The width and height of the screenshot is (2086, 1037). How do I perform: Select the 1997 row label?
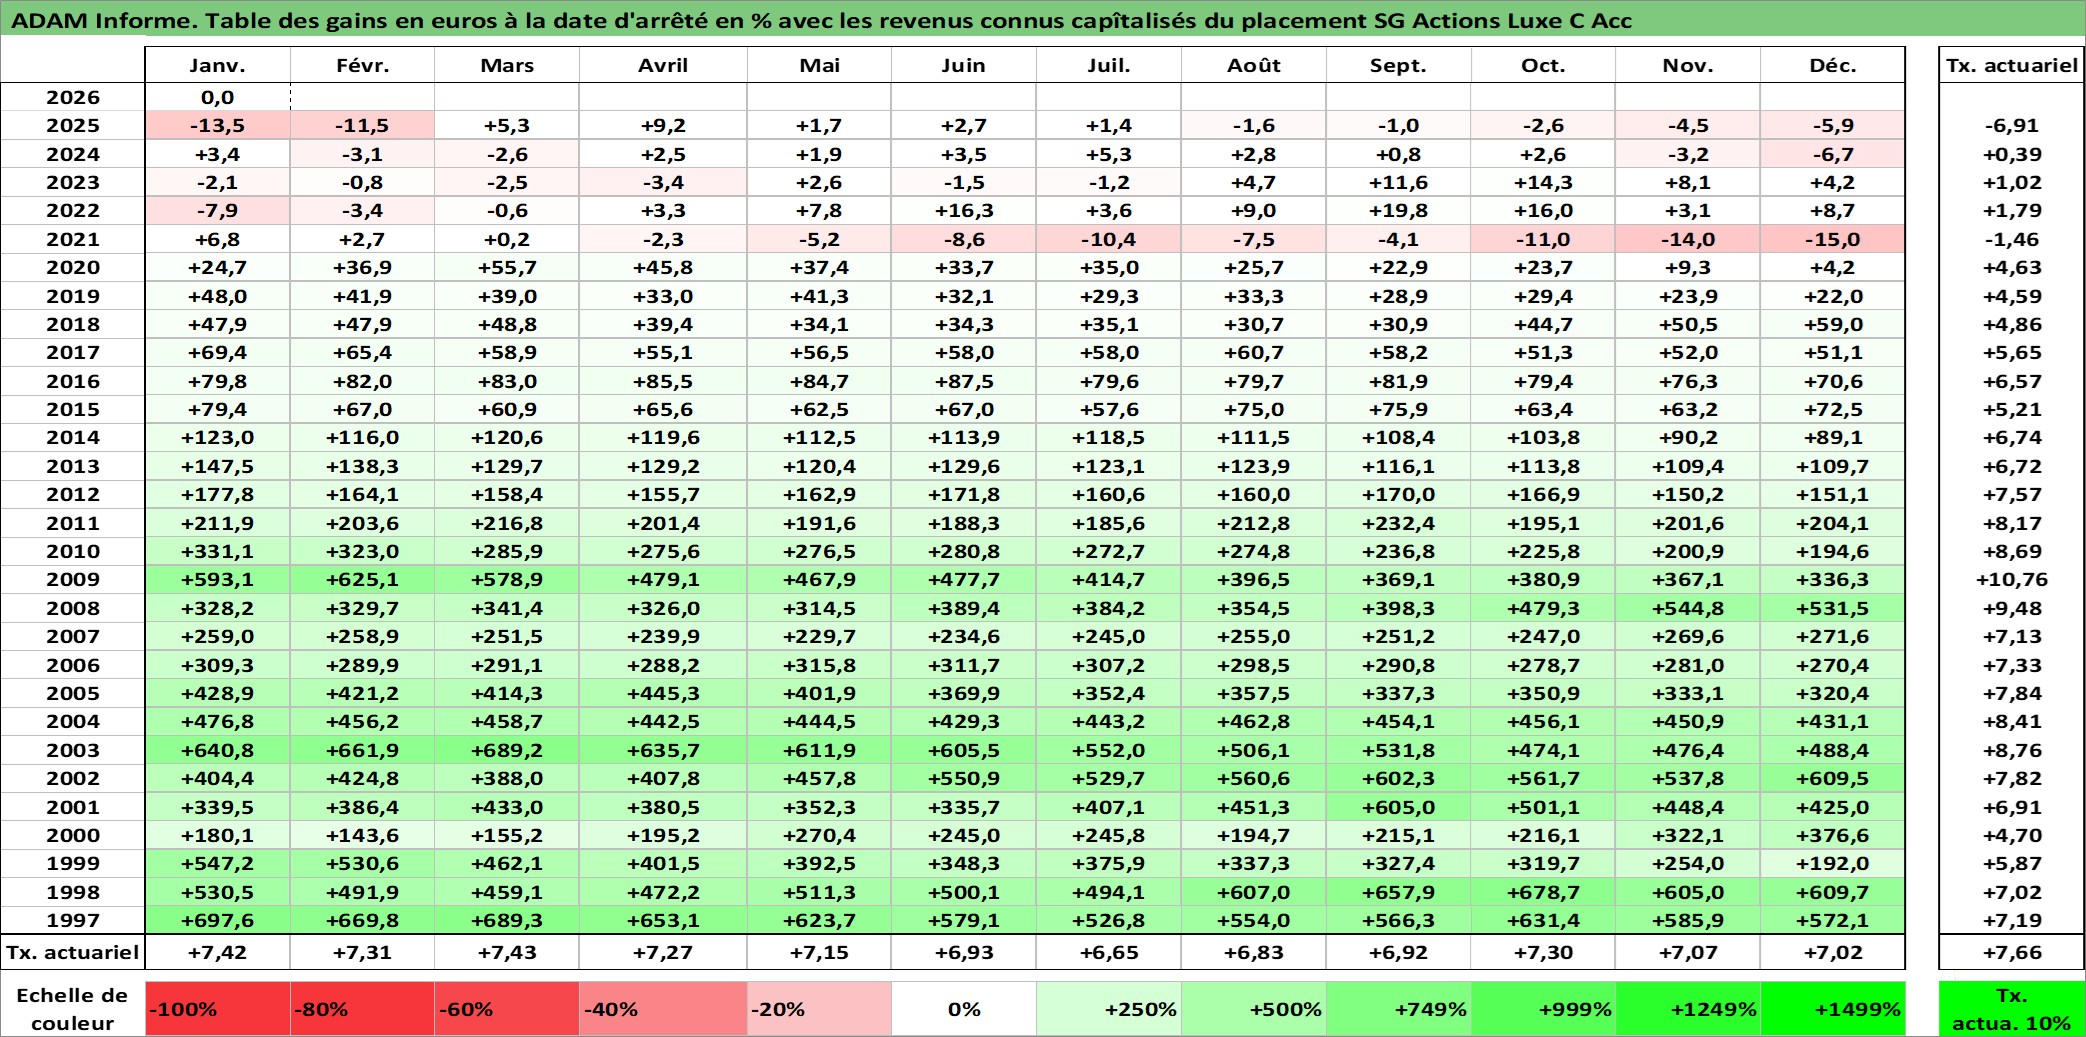pyautogui.click(x=73, y=920)
